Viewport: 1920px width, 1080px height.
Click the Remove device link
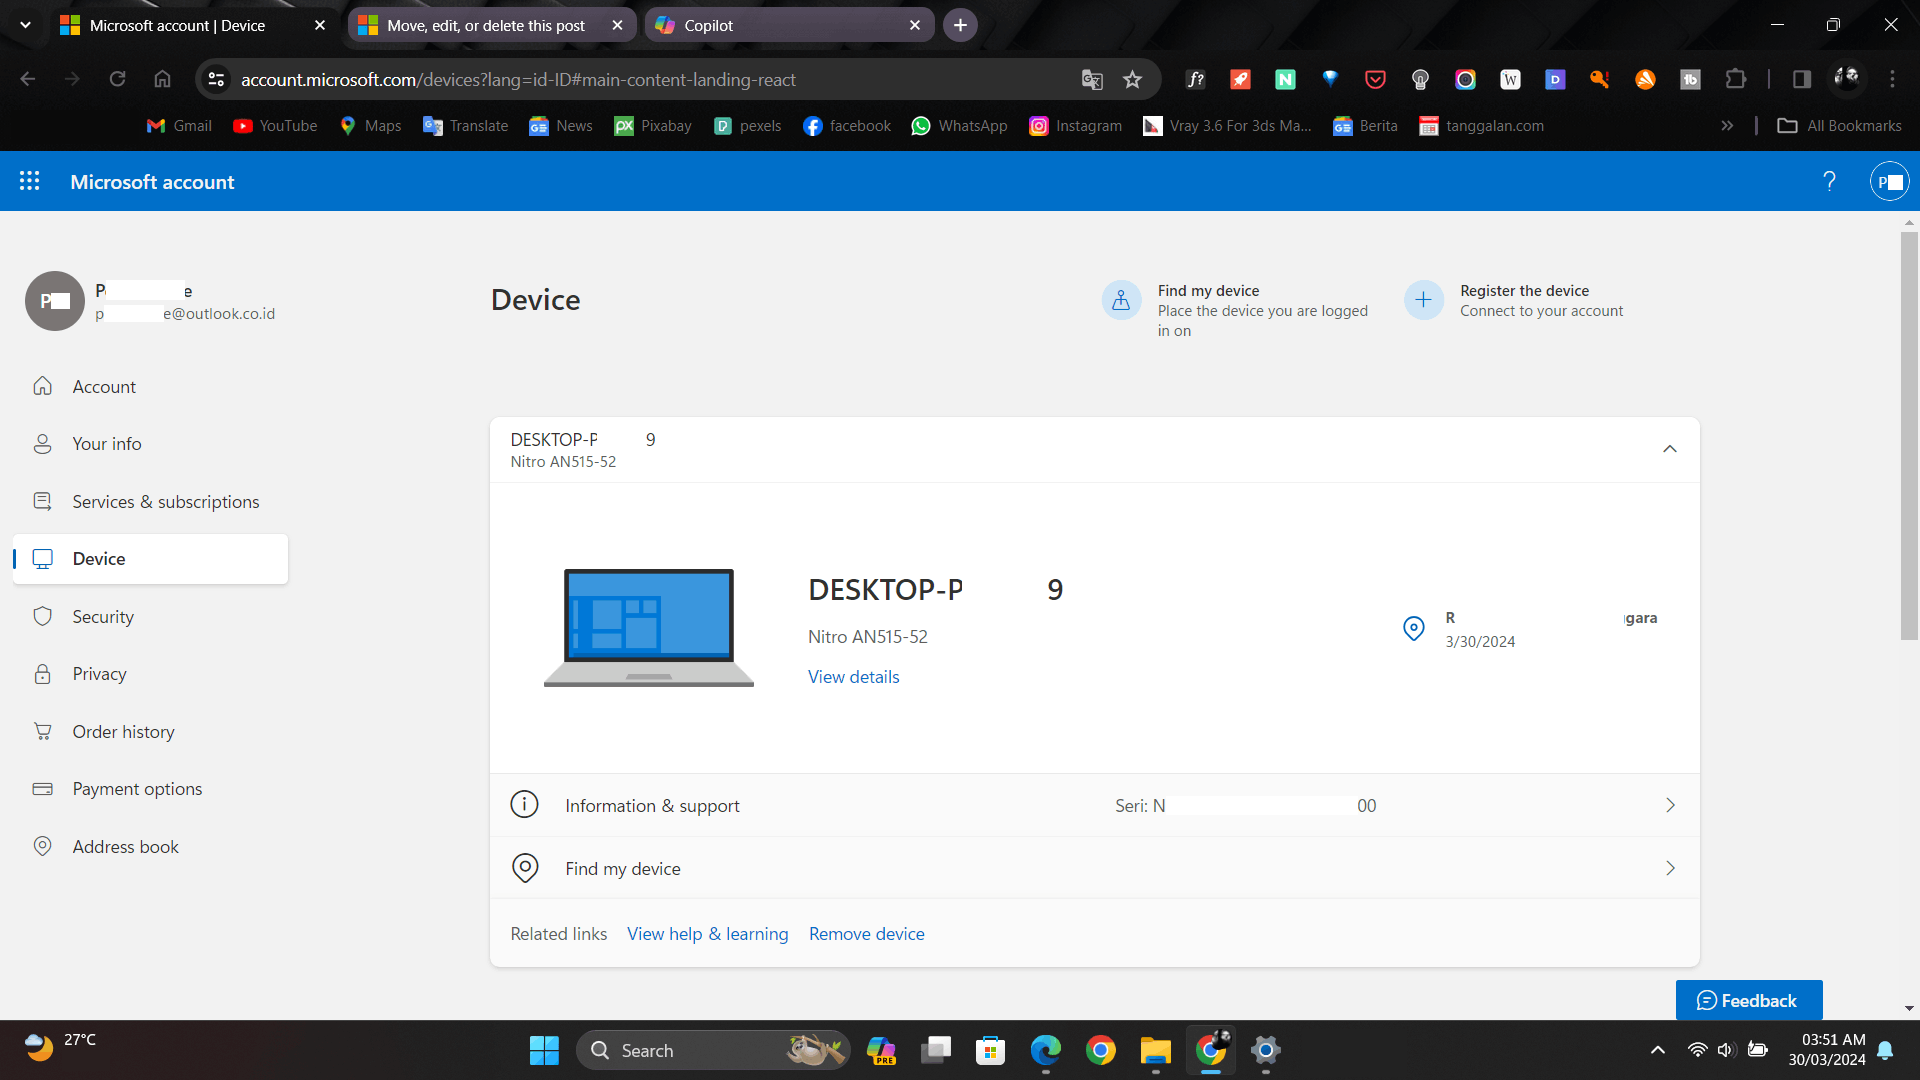pos(866,933)
